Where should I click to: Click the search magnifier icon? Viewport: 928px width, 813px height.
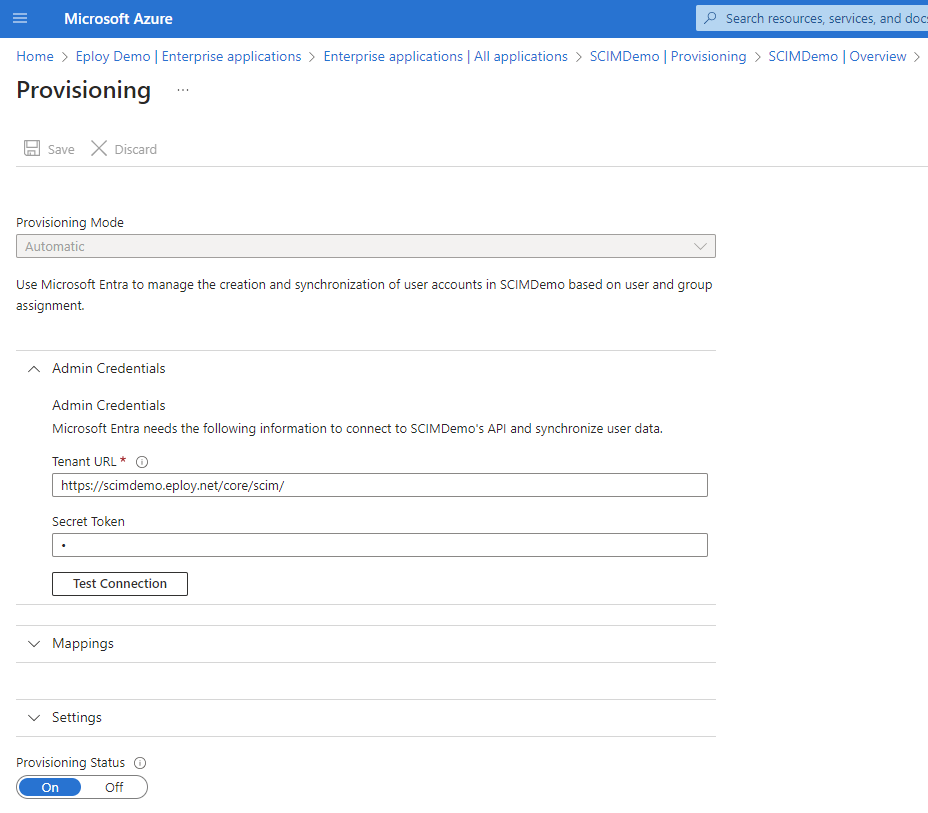(711, 18)
